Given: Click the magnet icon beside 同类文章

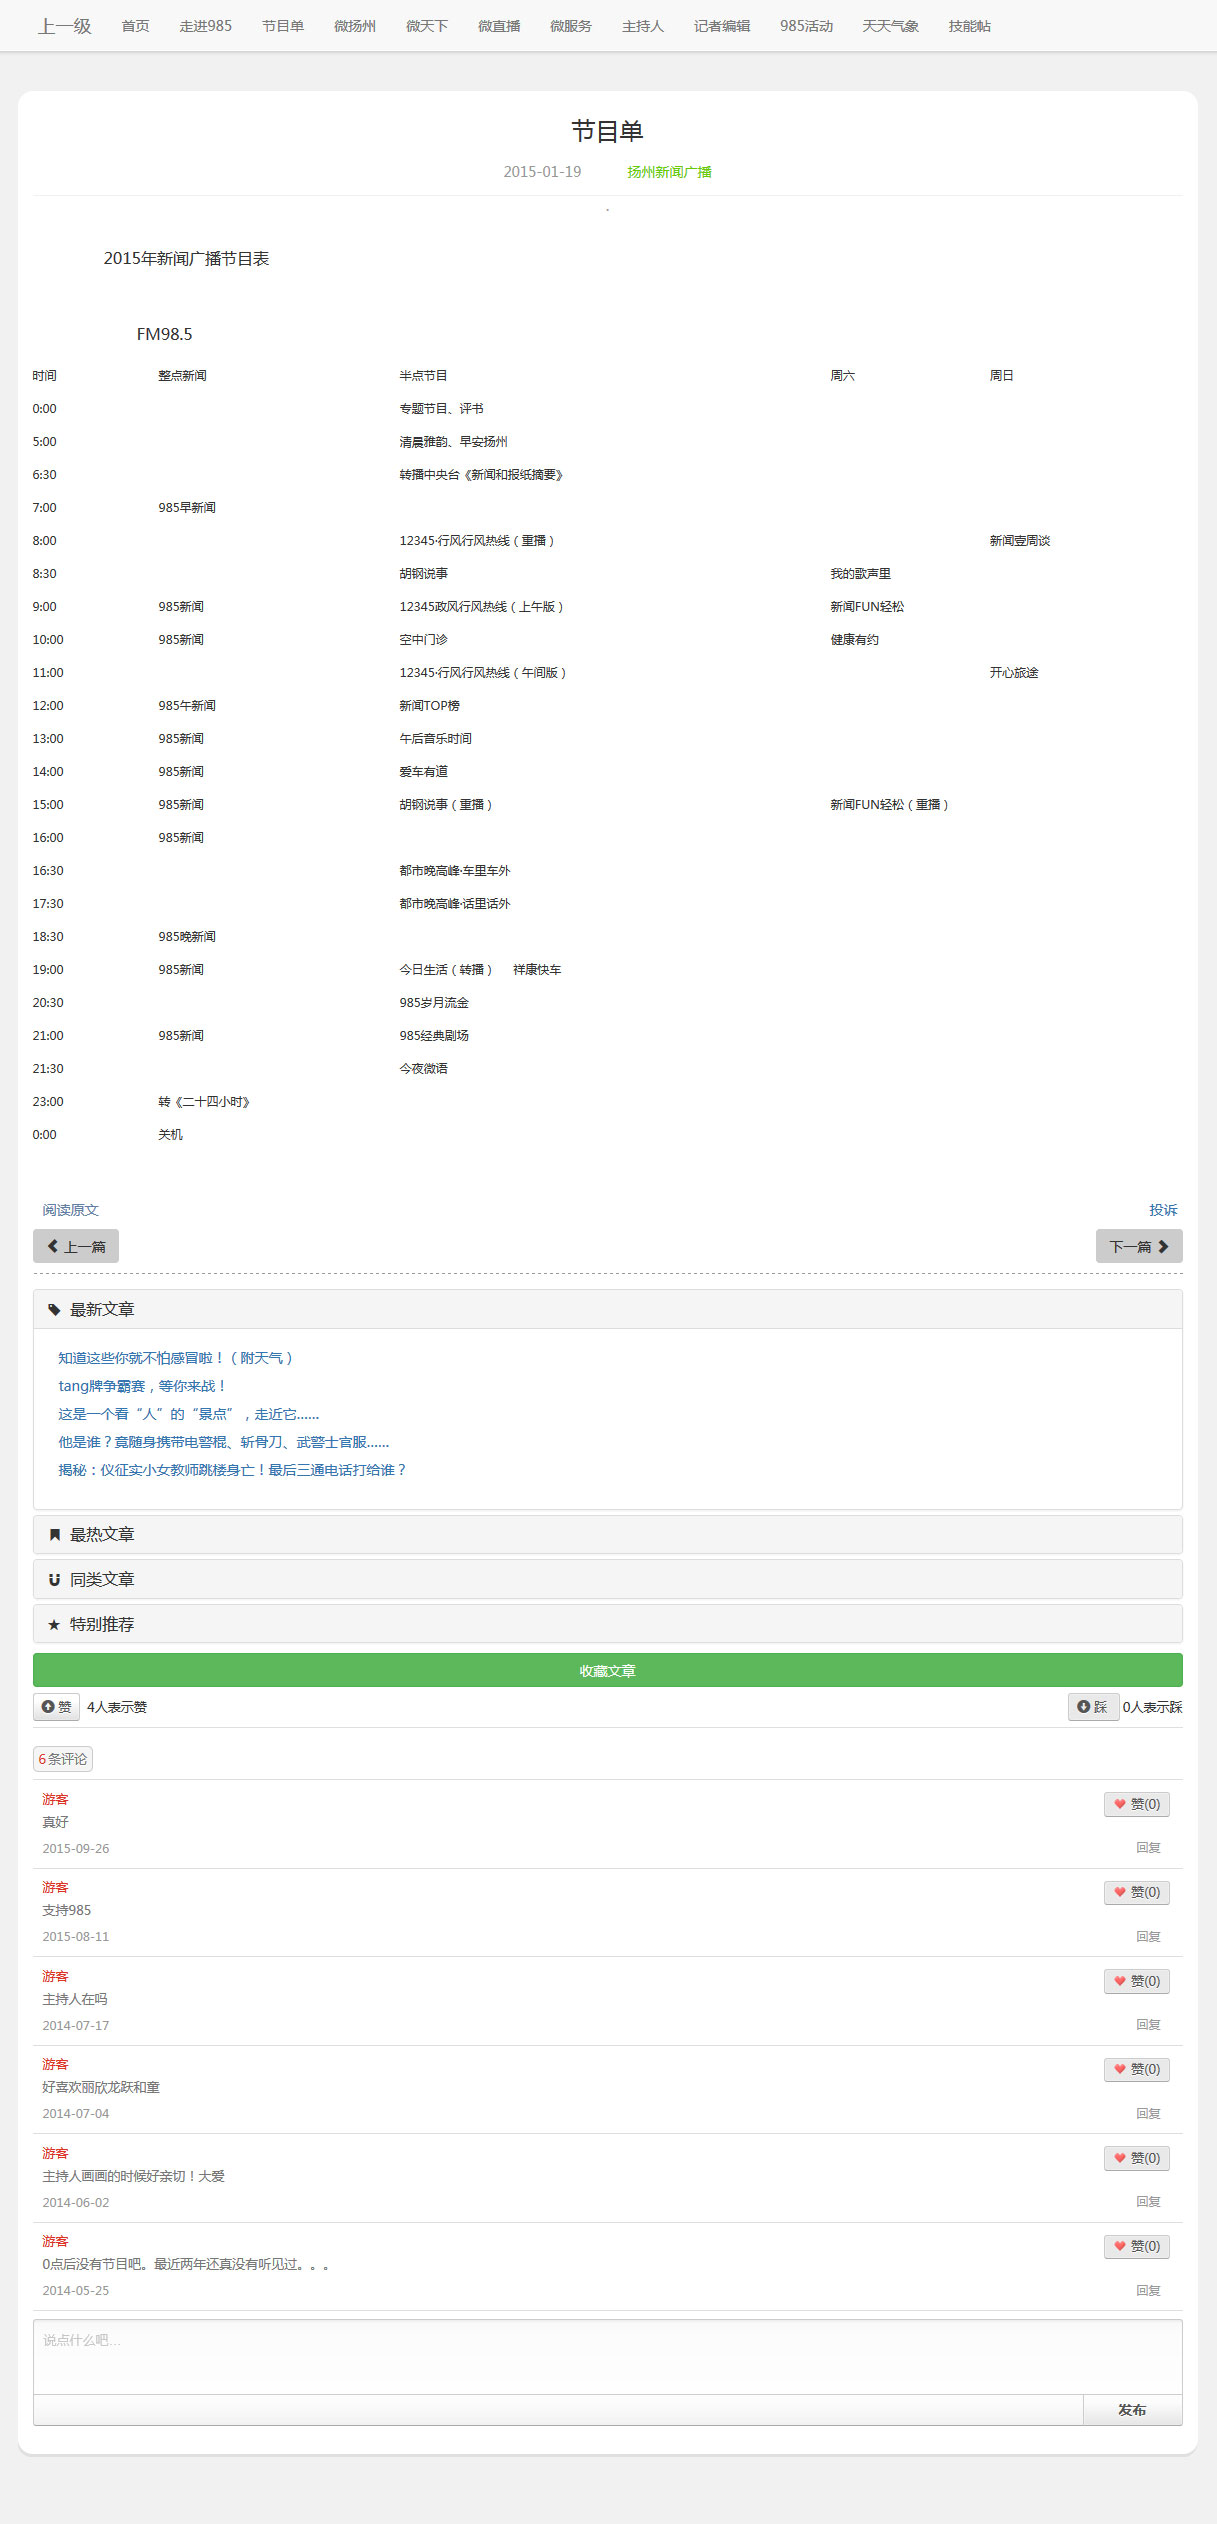Looking at the screenshot, I should 54,1580.
